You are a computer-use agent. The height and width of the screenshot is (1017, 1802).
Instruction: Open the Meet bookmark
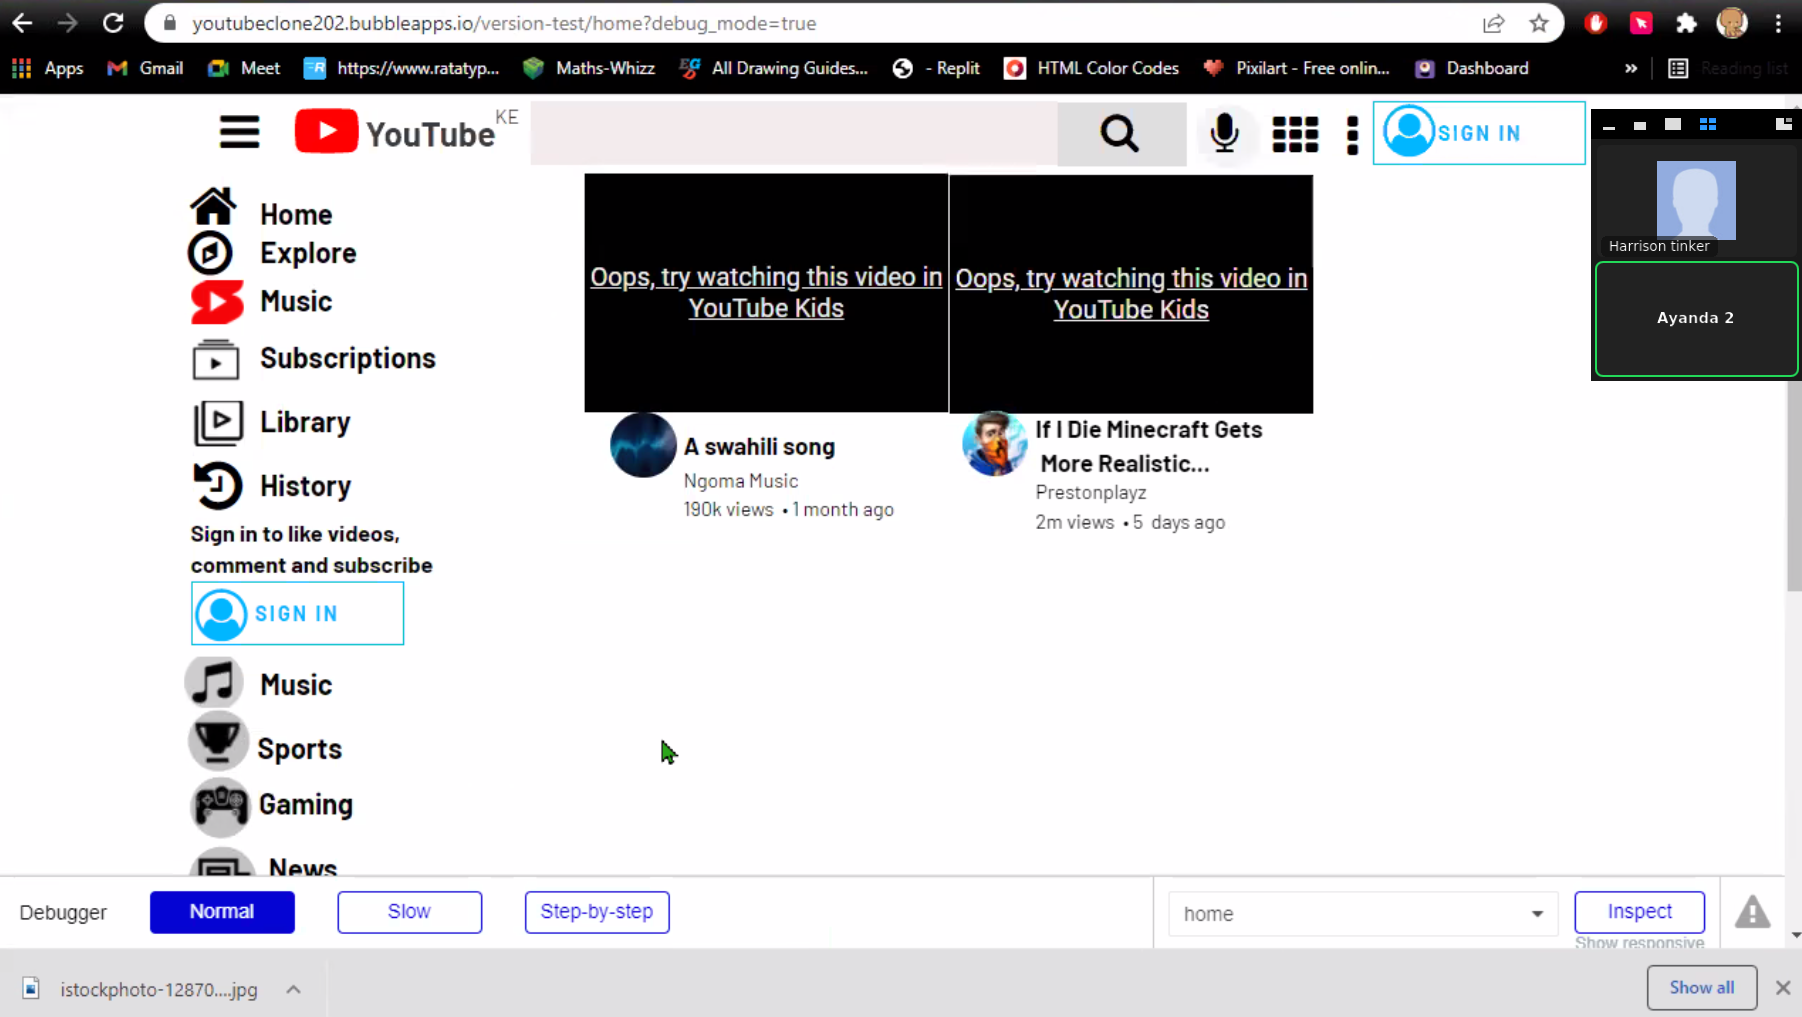pyautogui.click(x=244, y=68)
